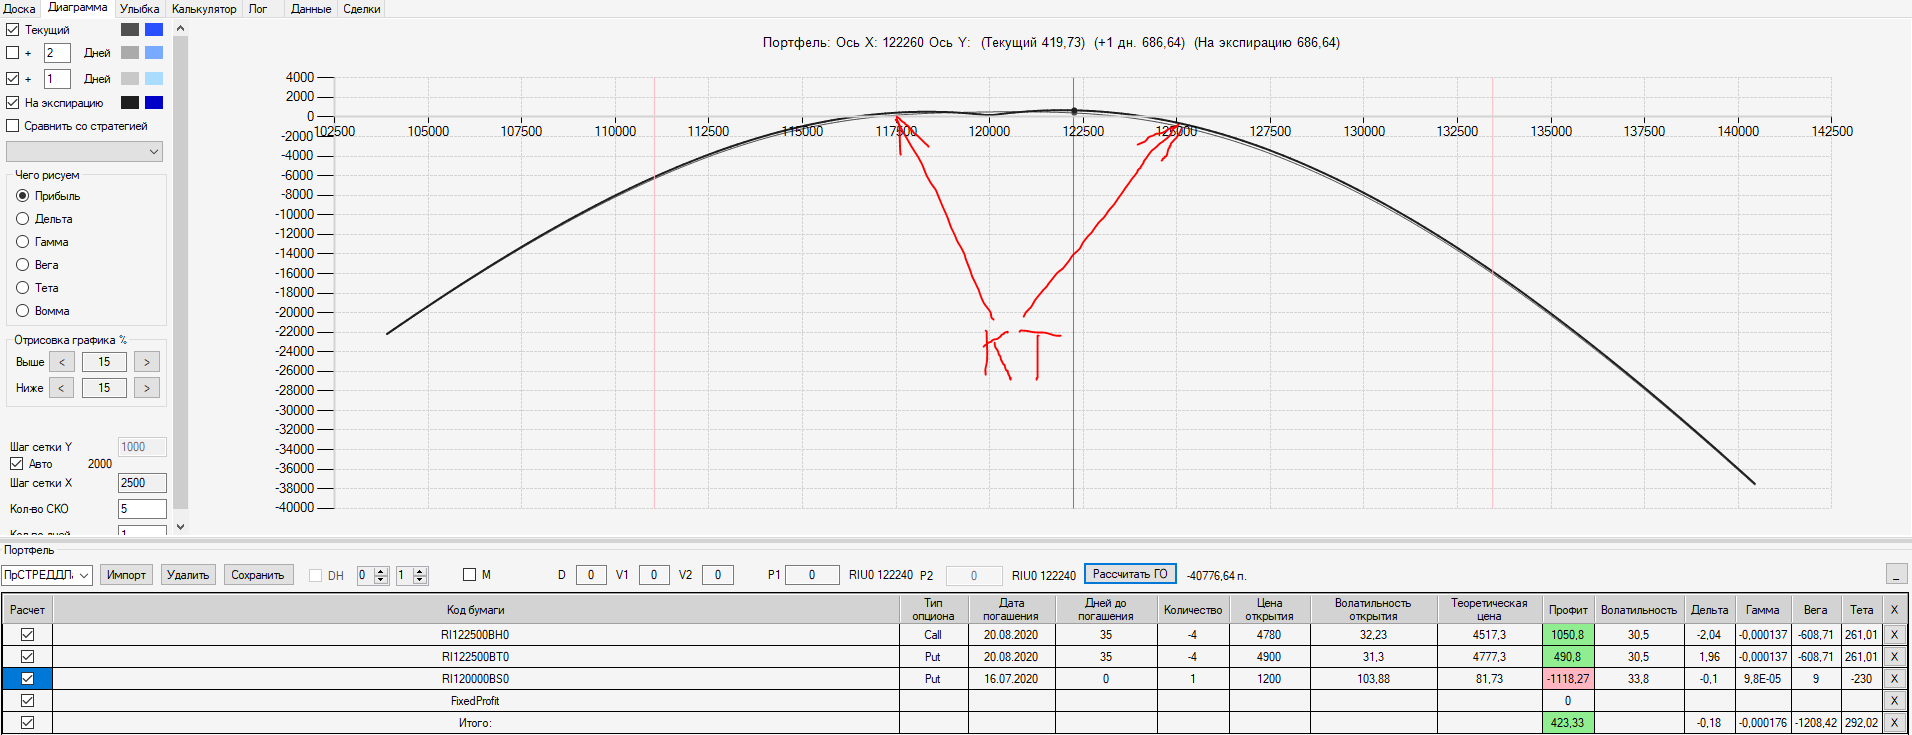Increase the Выше percentage with right arrow

coord(147,362)
